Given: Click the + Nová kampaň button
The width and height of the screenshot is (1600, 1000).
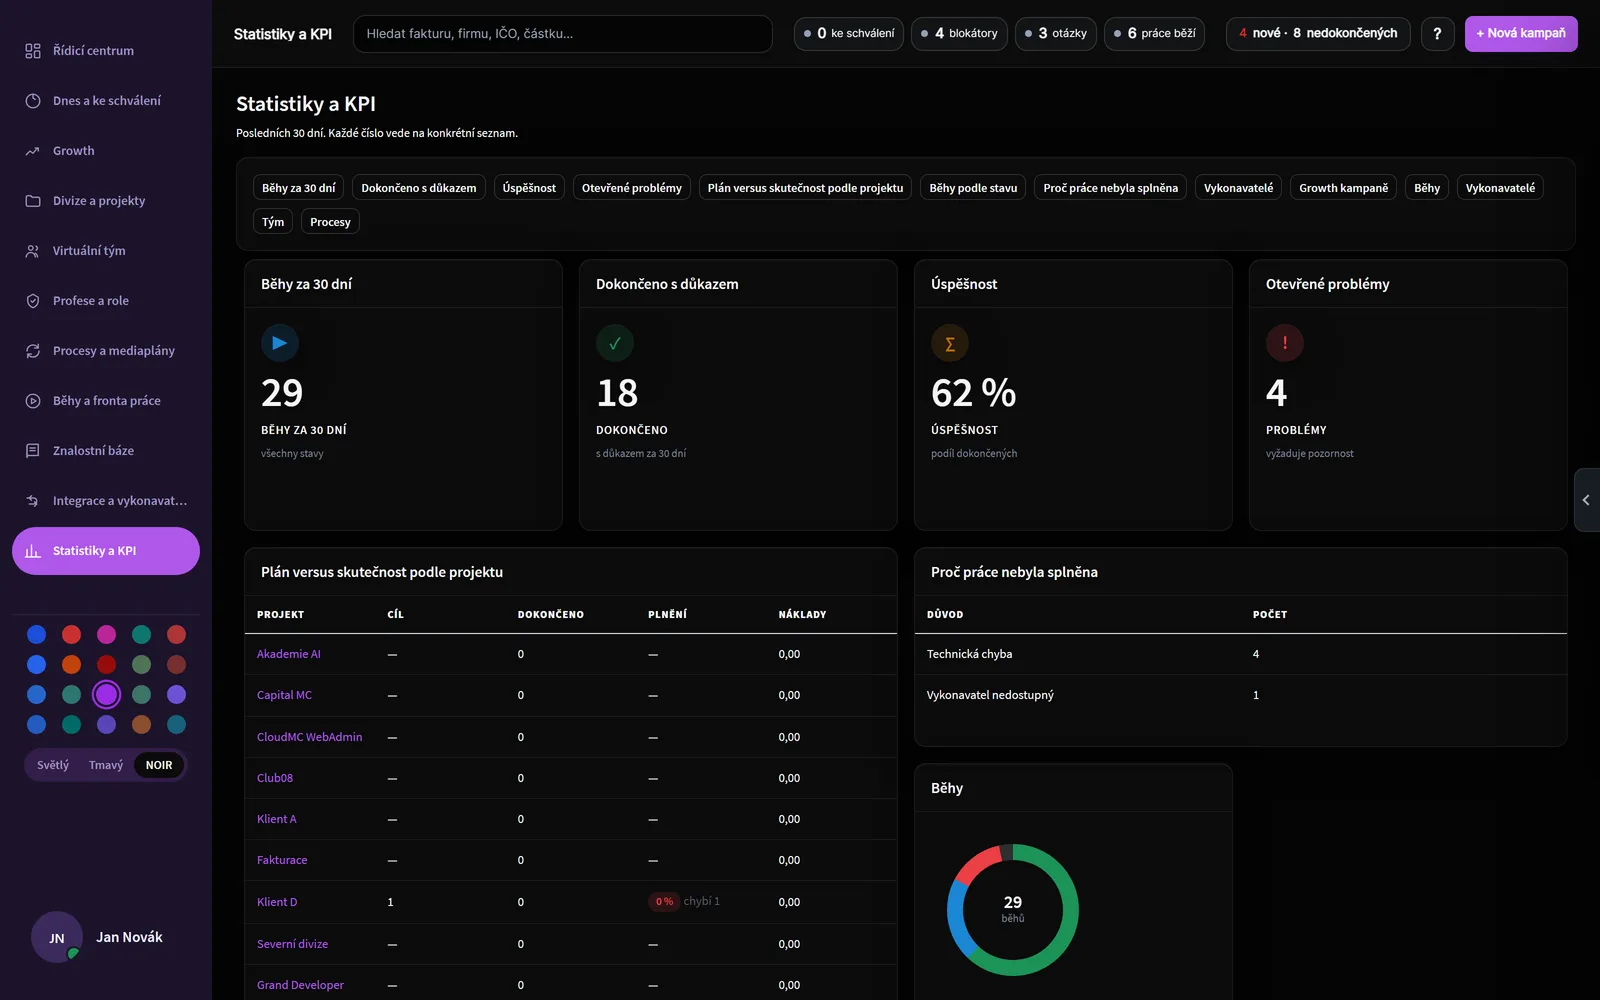Looking at the screenshot, I should point(1521,34).
